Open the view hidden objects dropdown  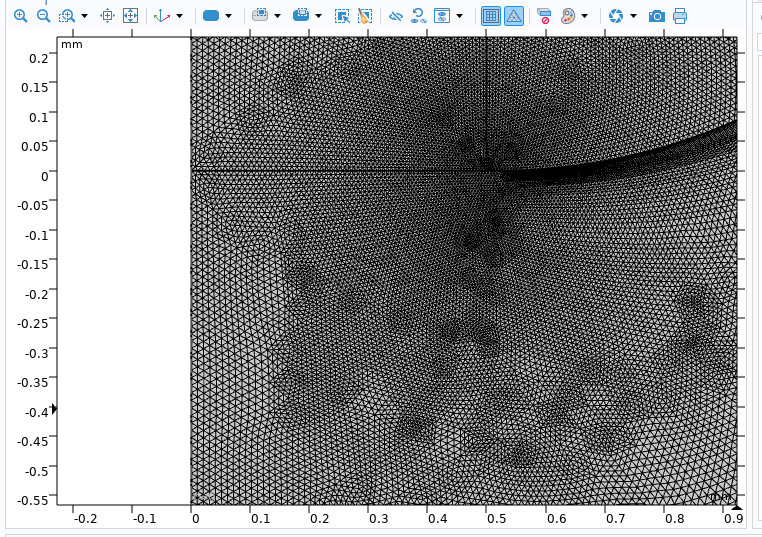coord(460,16)
